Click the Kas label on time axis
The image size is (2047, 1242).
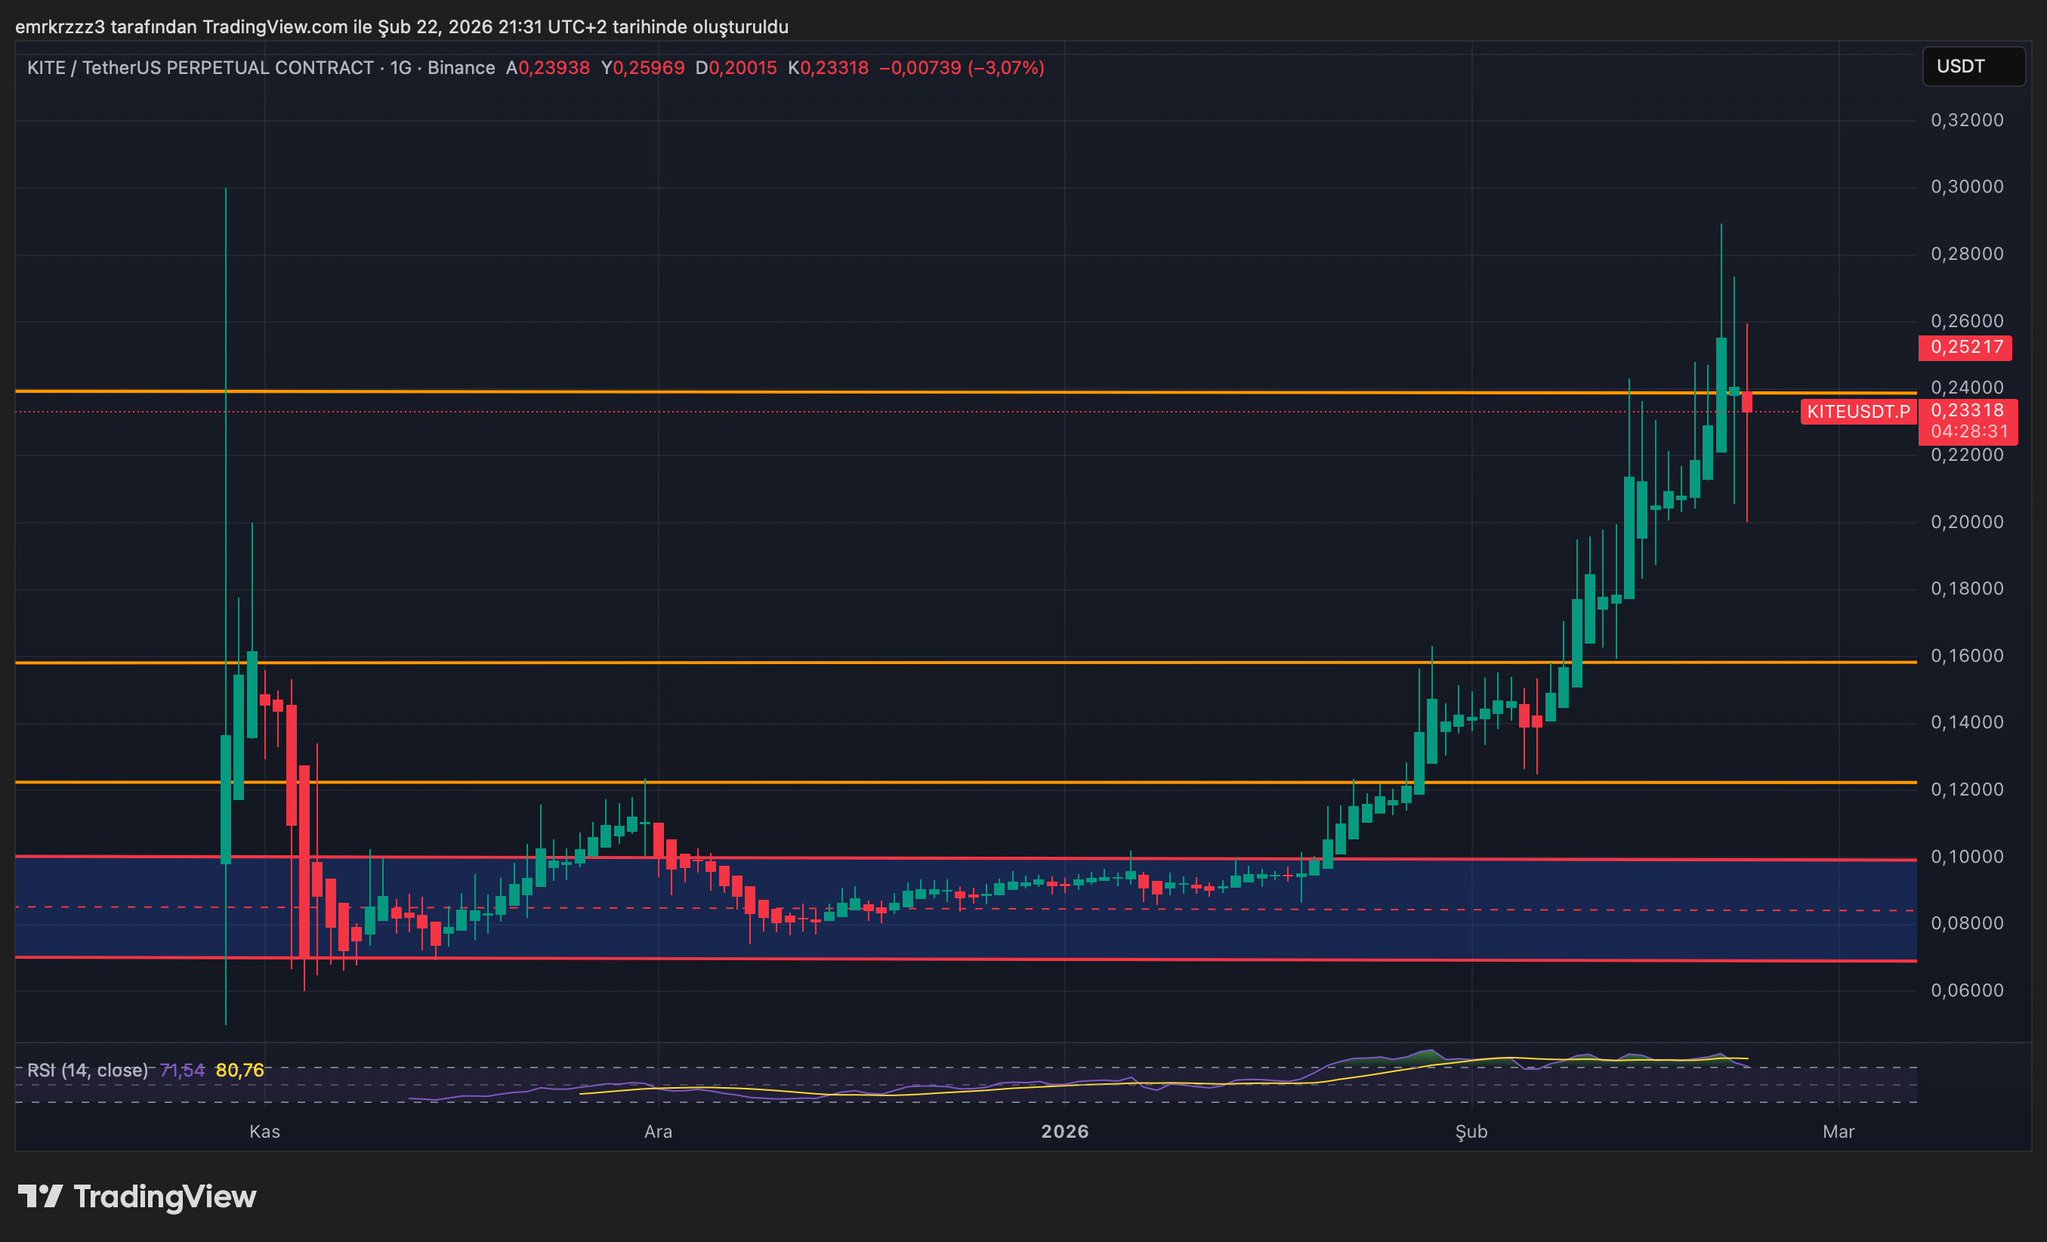tap(264, 1132)
